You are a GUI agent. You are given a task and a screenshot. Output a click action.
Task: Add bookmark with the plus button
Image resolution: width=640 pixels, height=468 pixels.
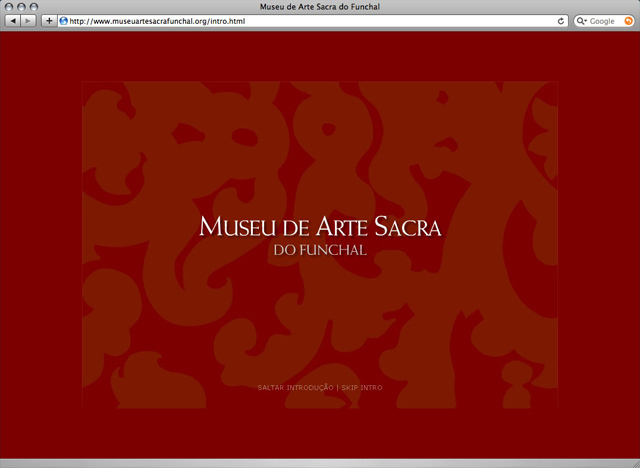click(x=49, y=21)
